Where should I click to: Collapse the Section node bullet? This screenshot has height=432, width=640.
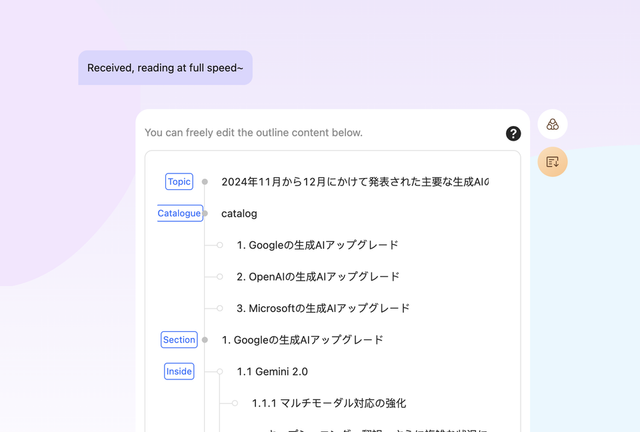[x=205, y=340]
